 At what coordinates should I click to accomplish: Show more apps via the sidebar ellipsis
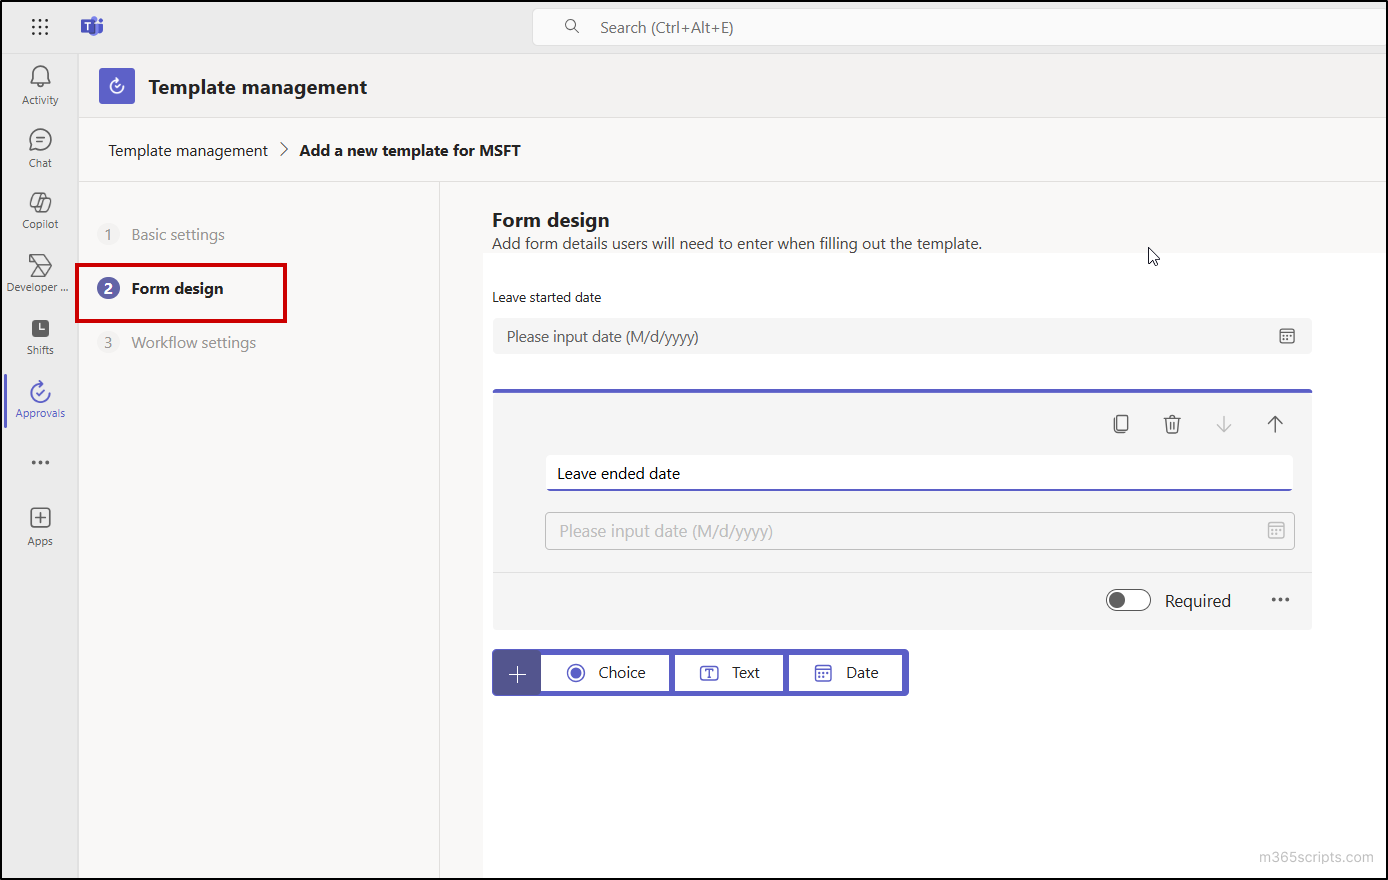click(x=40, y=462)
